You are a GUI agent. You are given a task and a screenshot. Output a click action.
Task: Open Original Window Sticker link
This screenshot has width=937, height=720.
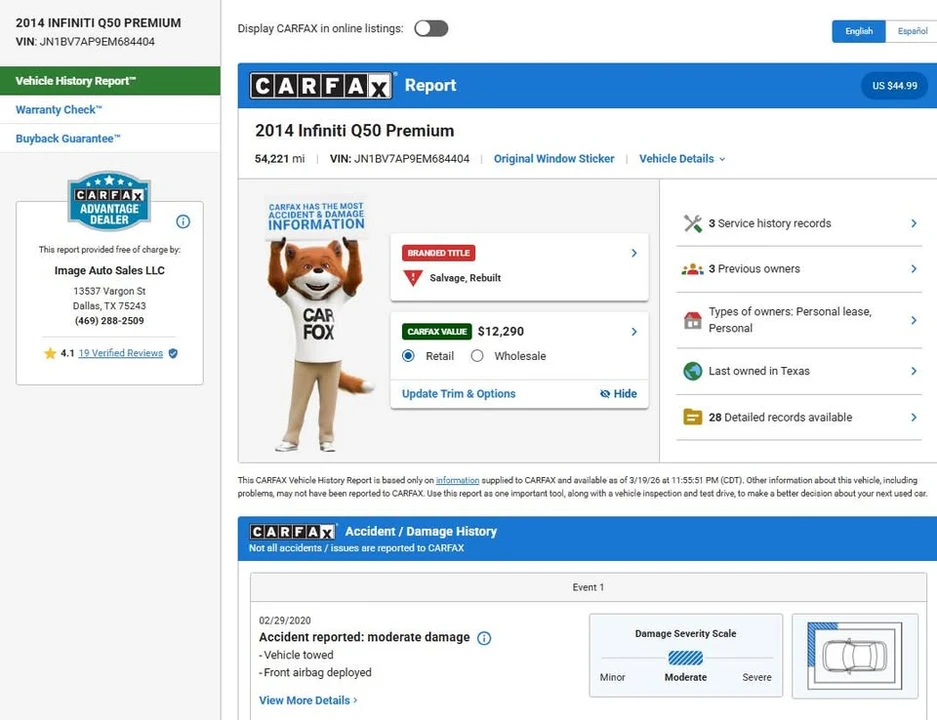pyautogui.click(x=553, y=159)
